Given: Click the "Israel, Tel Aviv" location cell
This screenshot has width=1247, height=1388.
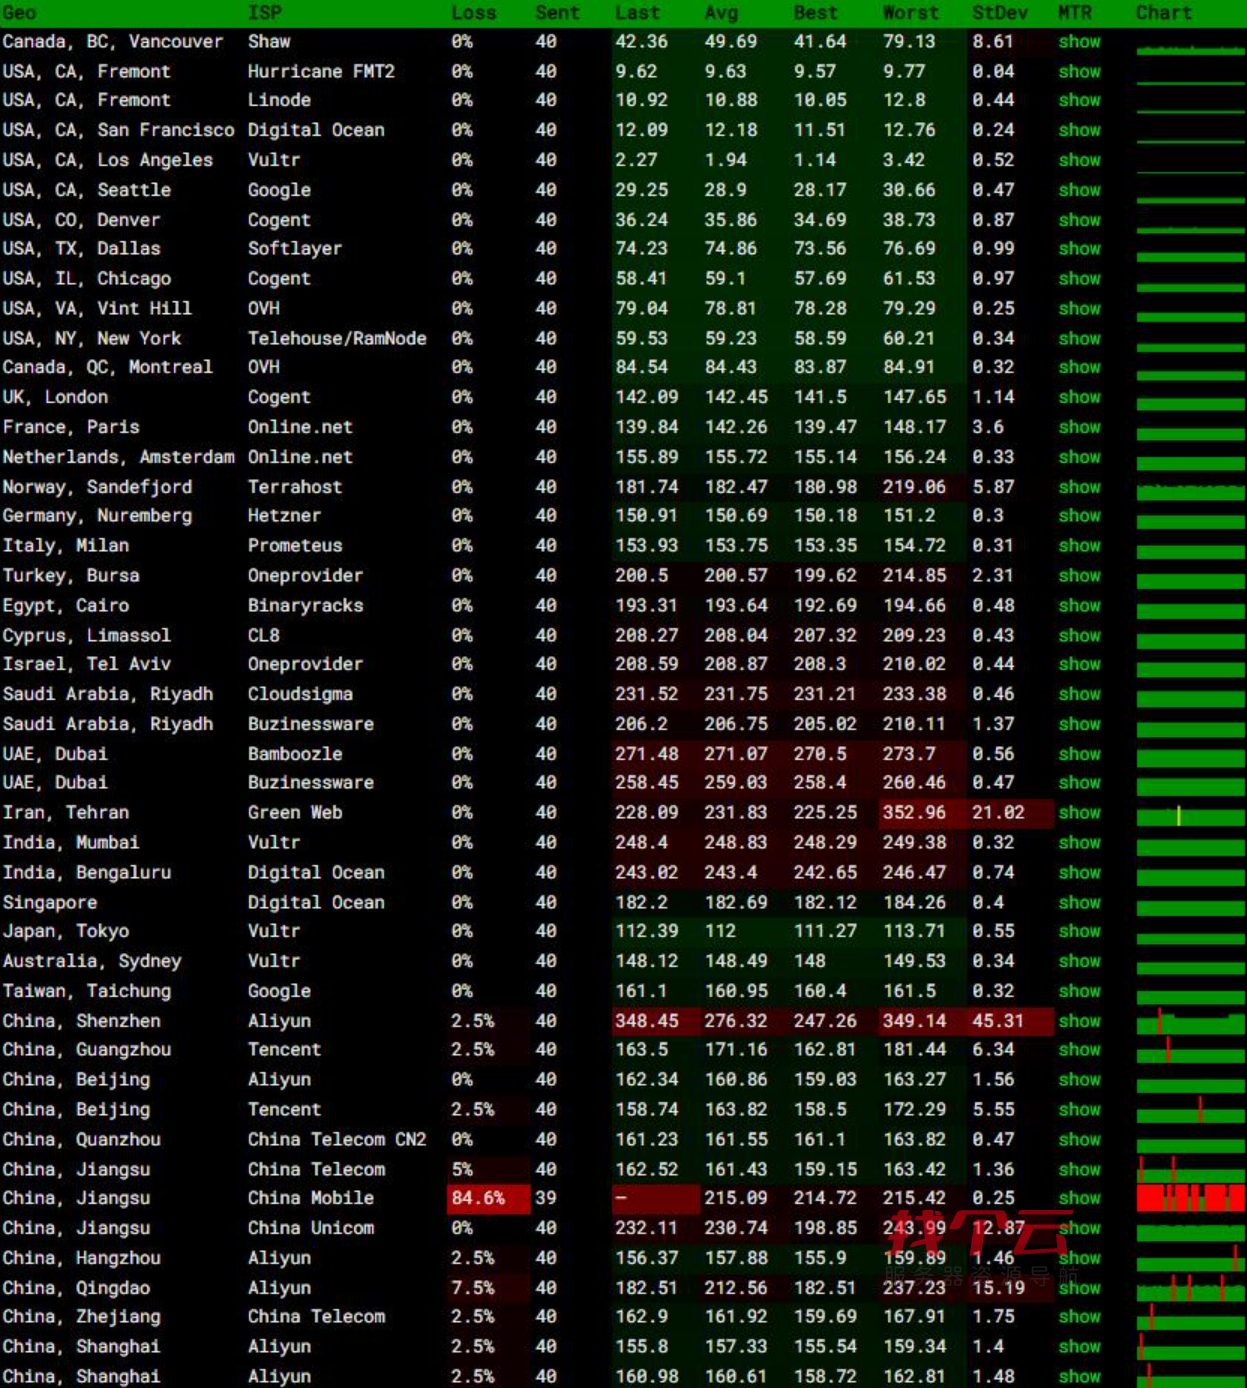Looking at the screenshot, I should [x=86, y=664].
